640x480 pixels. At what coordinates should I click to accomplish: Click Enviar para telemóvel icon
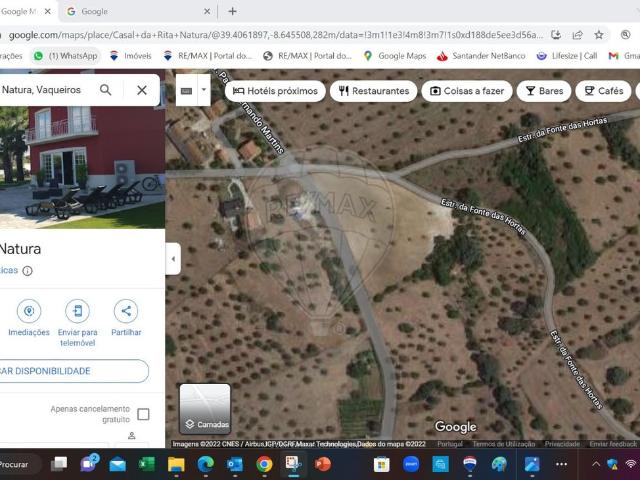(x=78, y=311)
